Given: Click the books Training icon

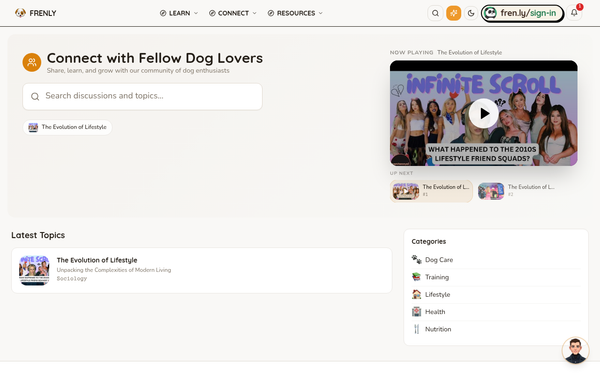Looking at the screenshot, I should tap(416, 277).
